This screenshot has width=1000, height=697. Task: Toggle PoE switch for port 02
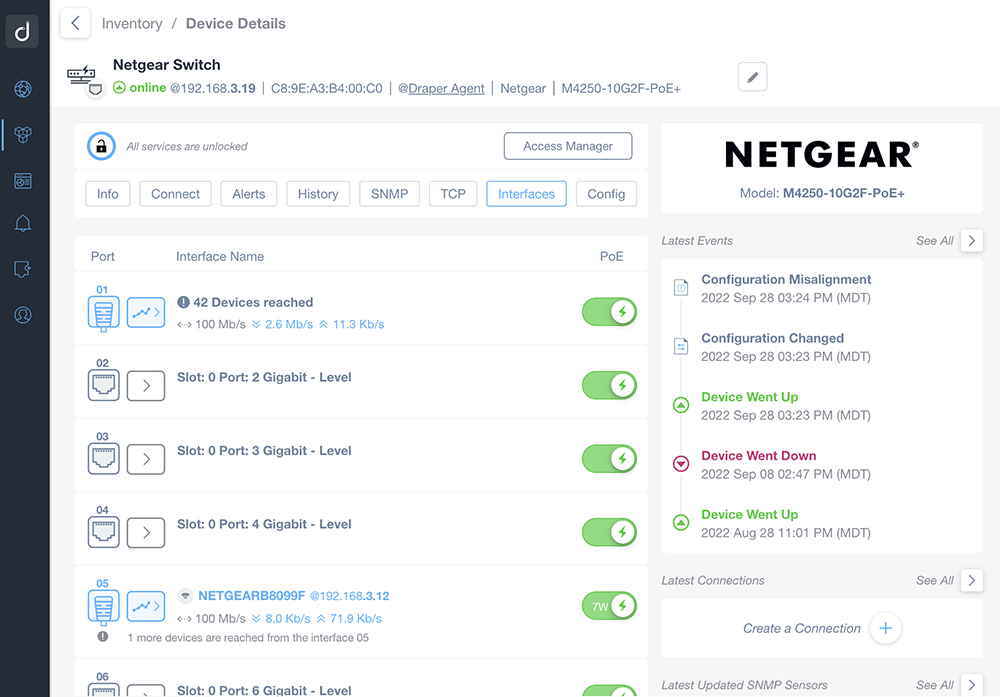[x=609, y=385]
